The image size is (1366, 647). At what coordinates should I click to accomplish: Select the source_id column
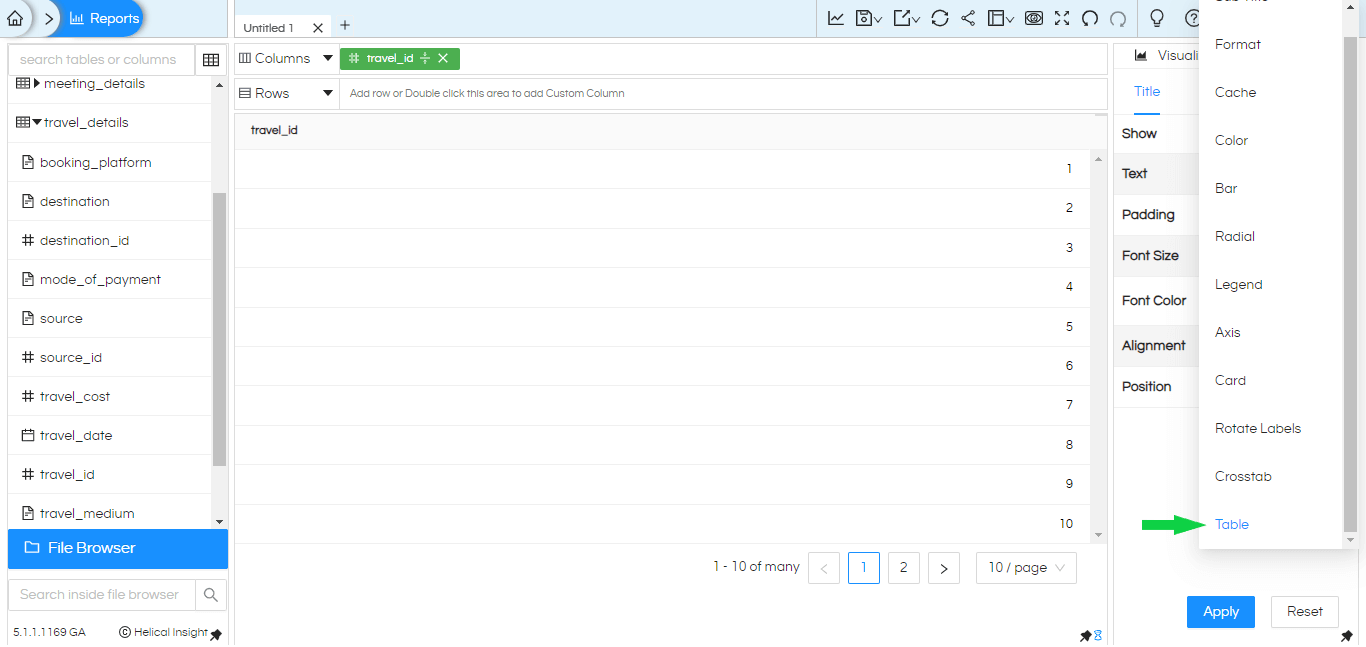point(71,357)
